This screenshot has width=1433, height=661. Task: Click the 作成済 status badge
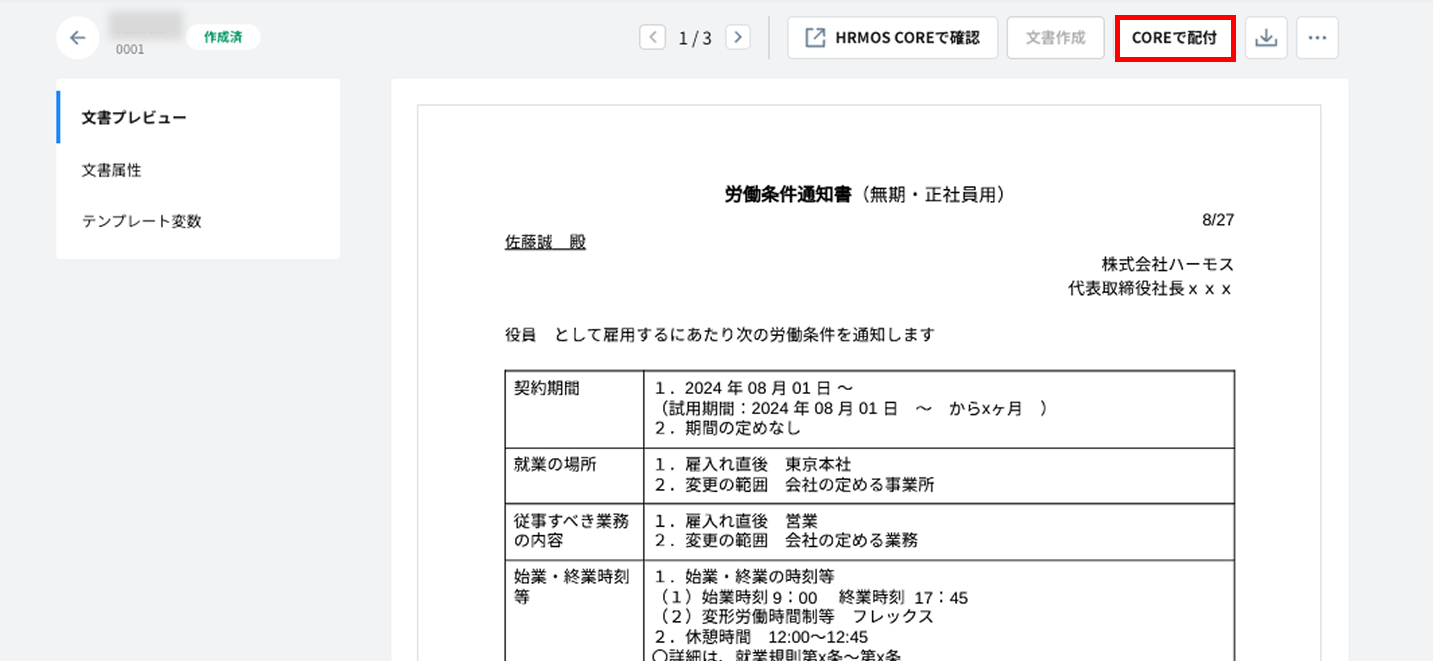[223, 37]
